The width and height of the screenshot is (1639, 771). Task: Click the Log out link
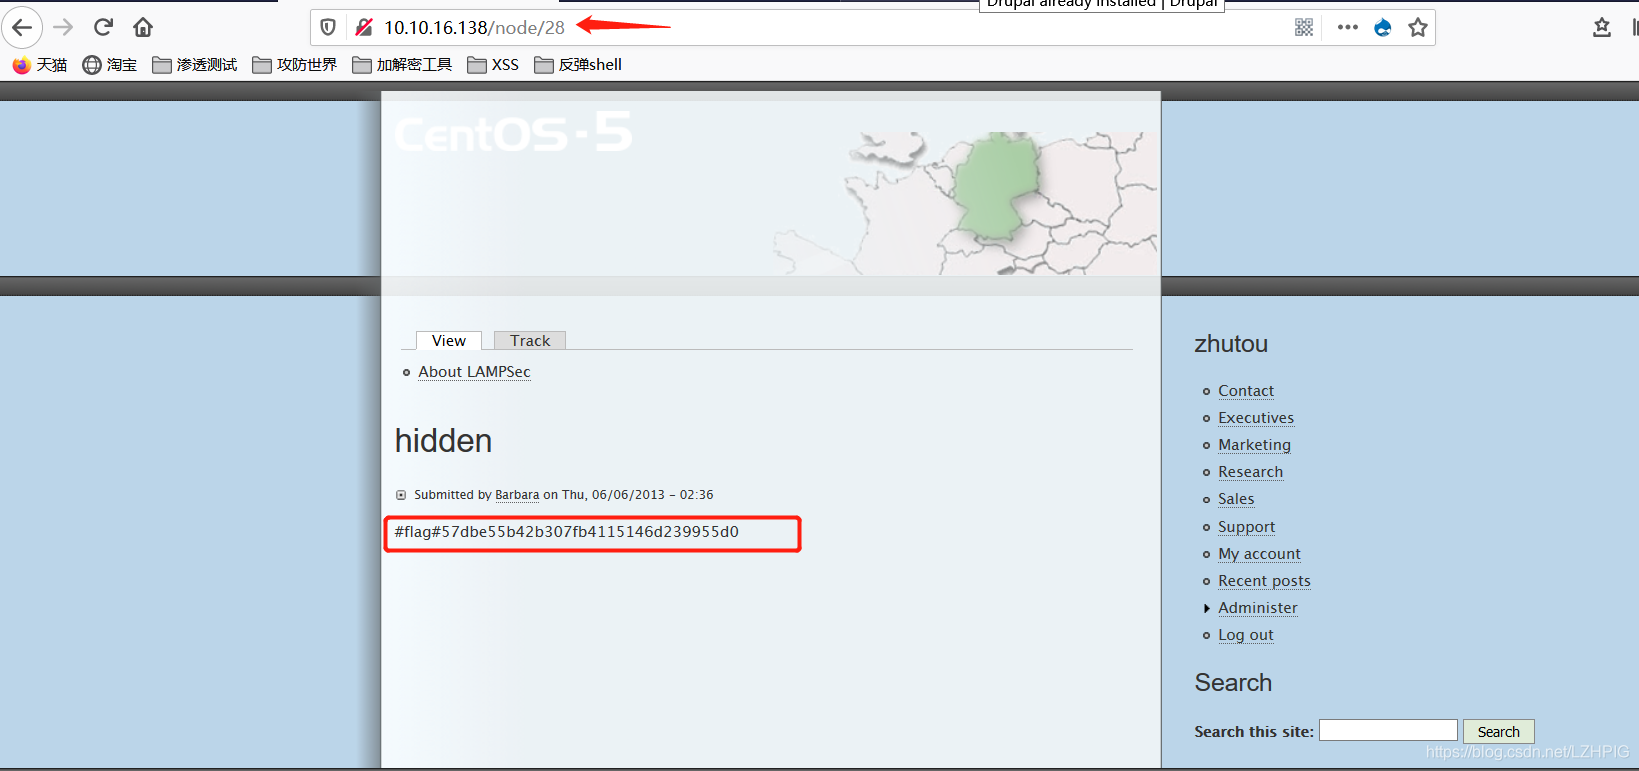(x=1246, y=635)
